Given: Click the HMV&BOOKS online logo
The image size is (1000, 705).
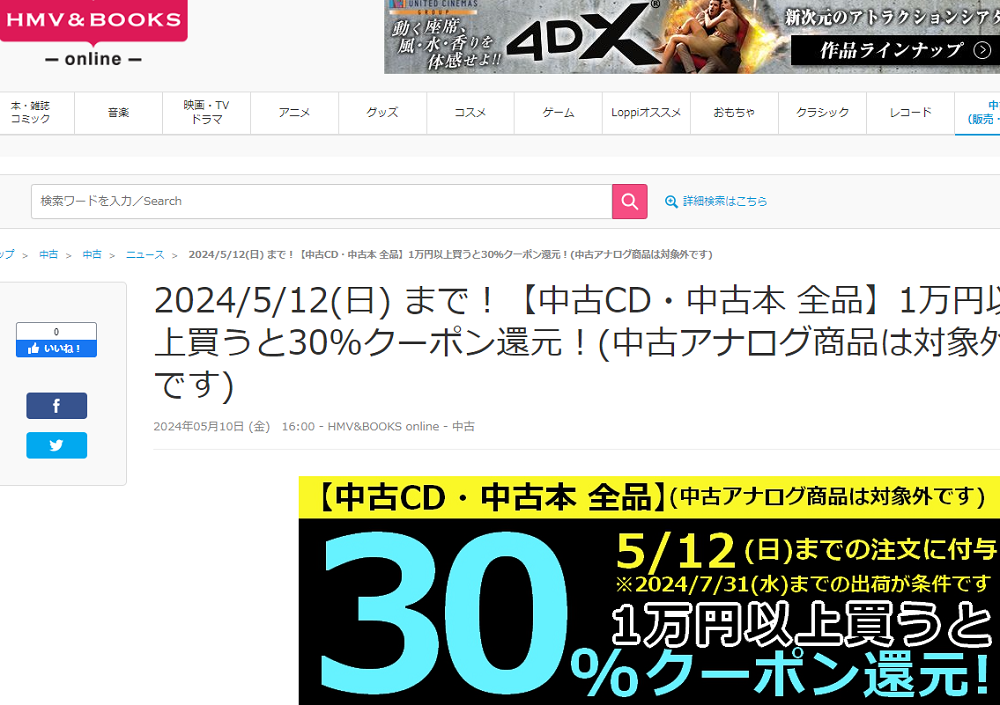Looking at the screenshot, I should (x=94, y=34).
